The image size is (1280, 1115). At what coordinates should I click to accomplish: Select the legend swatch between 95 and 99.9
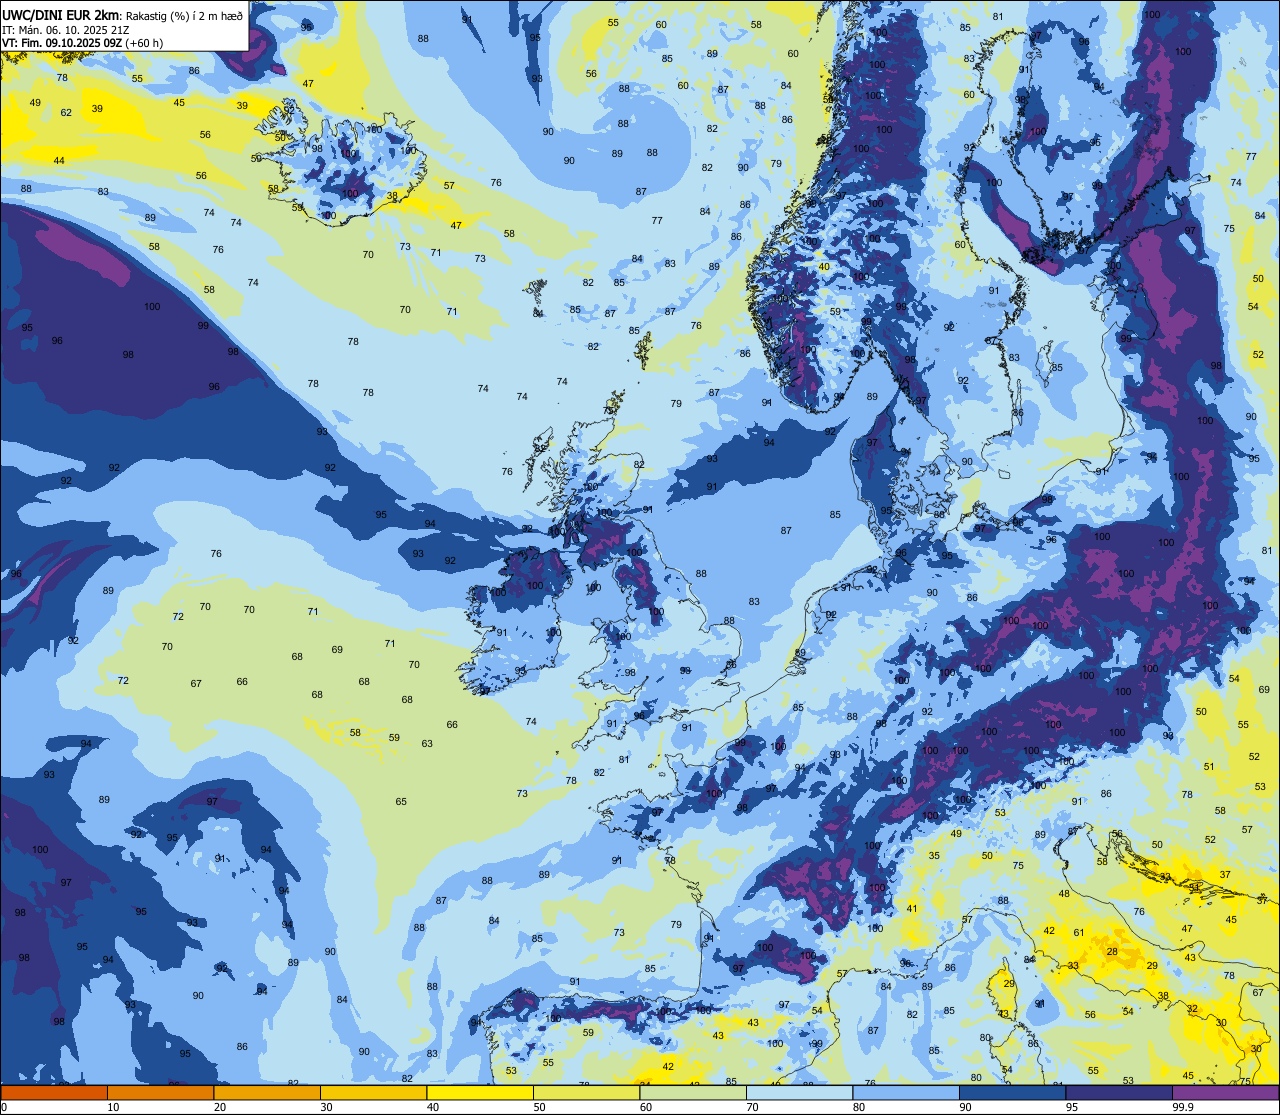coord(1119,1093)
